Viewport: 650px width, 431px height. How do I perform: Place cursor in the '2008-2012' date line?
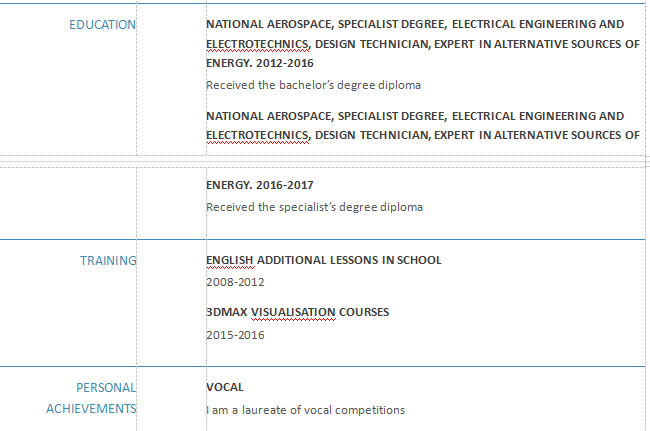[x=235, y=282]
